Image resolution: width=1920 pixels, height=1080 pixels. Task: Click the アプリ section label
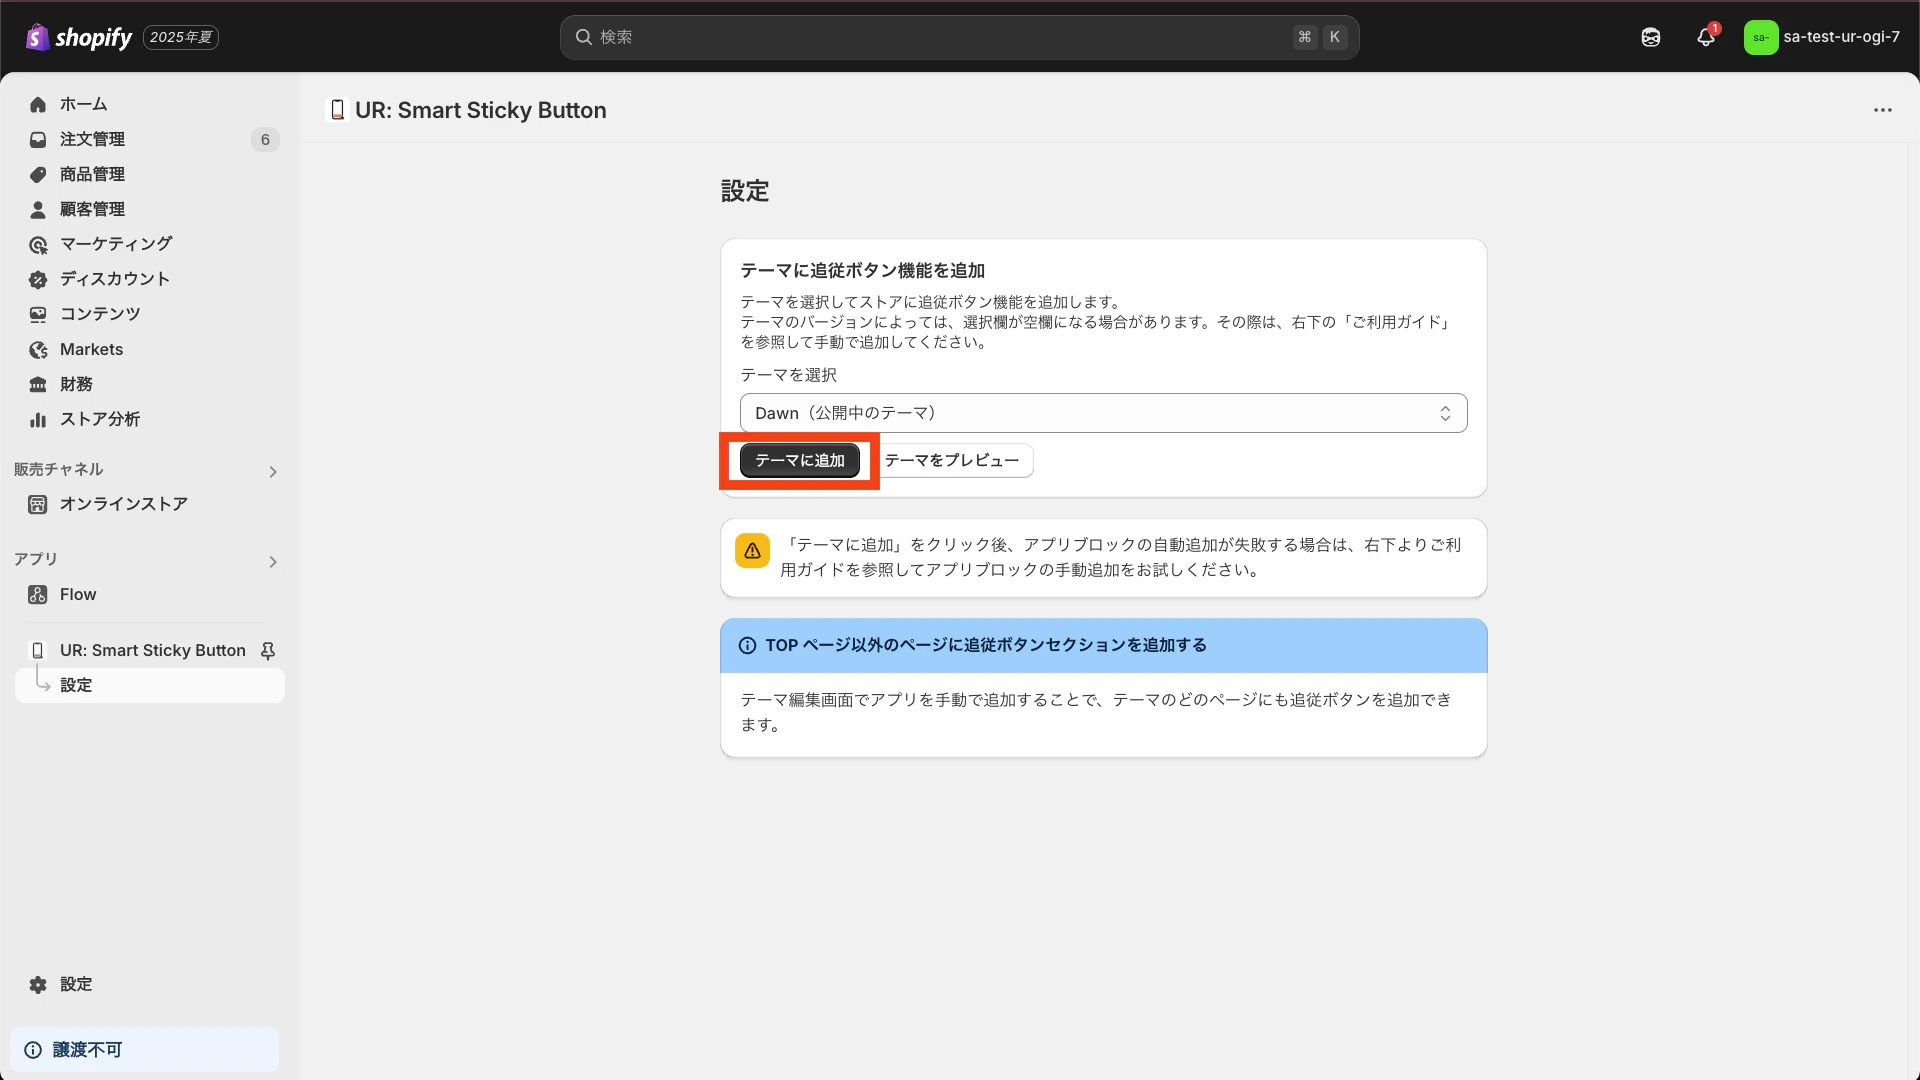click(x=36, y=559)
